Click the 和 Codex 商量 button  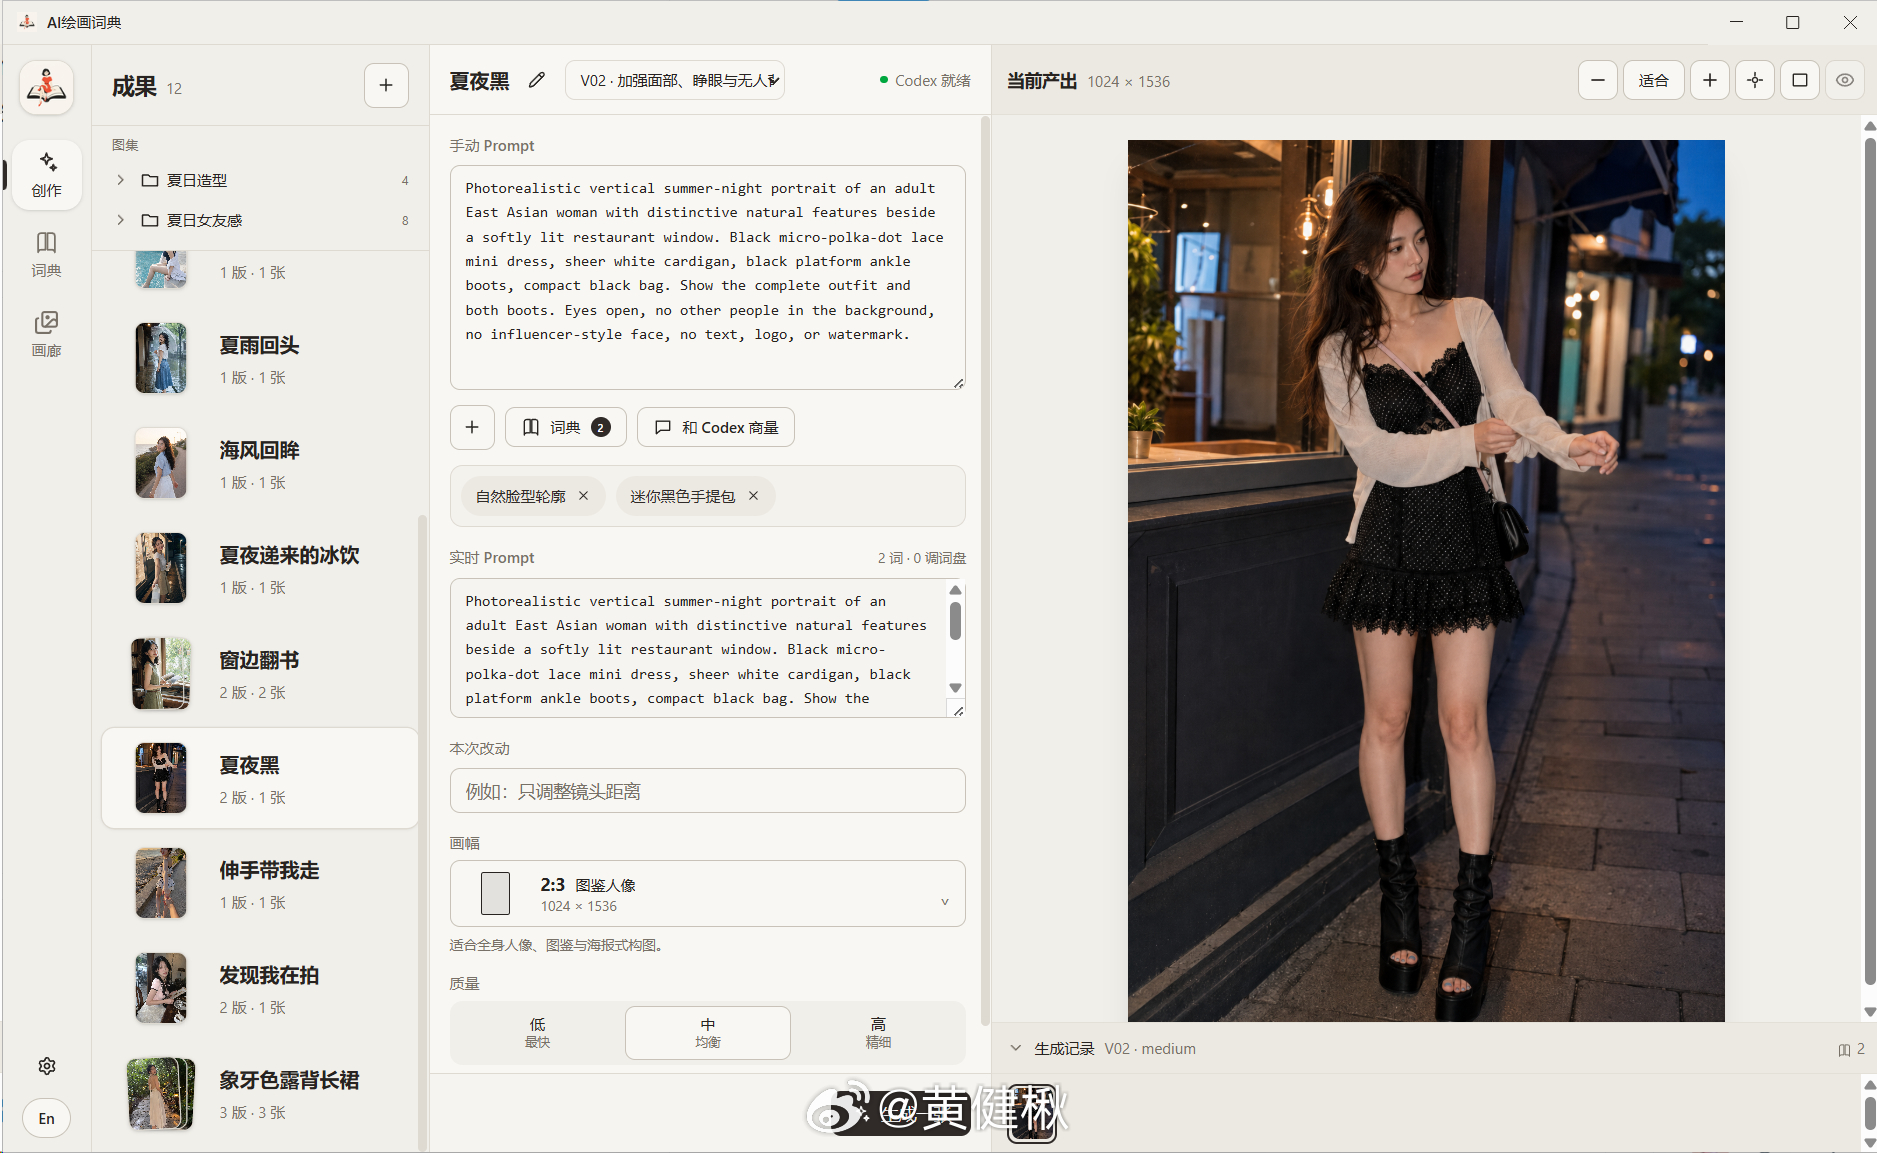[716, 427]
